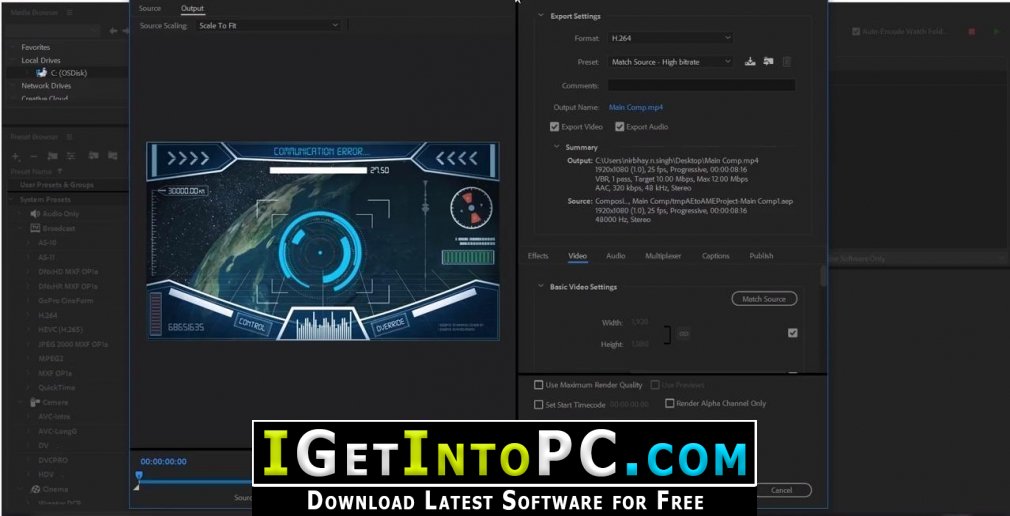Collapse the Summary section
Screen dimensions: 1010x516
[x=557, y=147]
